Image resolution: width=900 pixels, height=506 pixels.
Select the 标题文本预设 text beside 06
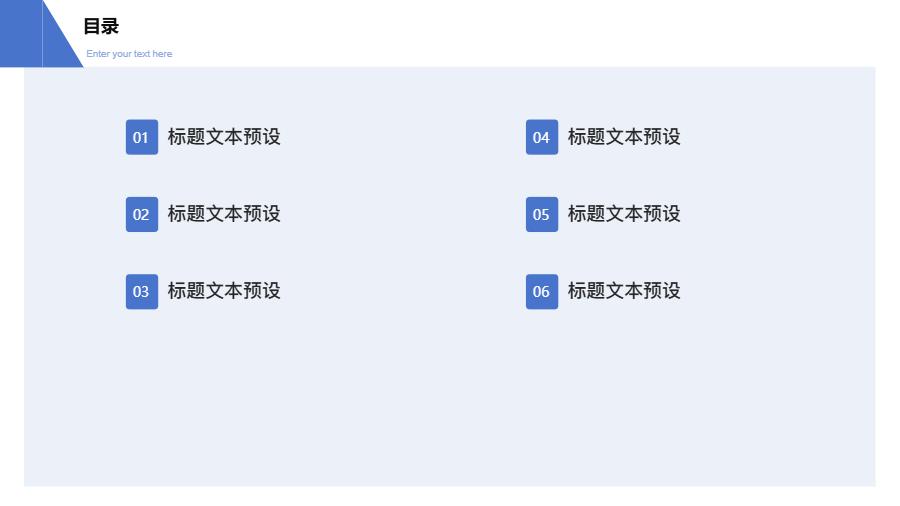pyautogui.click(x=624, y=291)
